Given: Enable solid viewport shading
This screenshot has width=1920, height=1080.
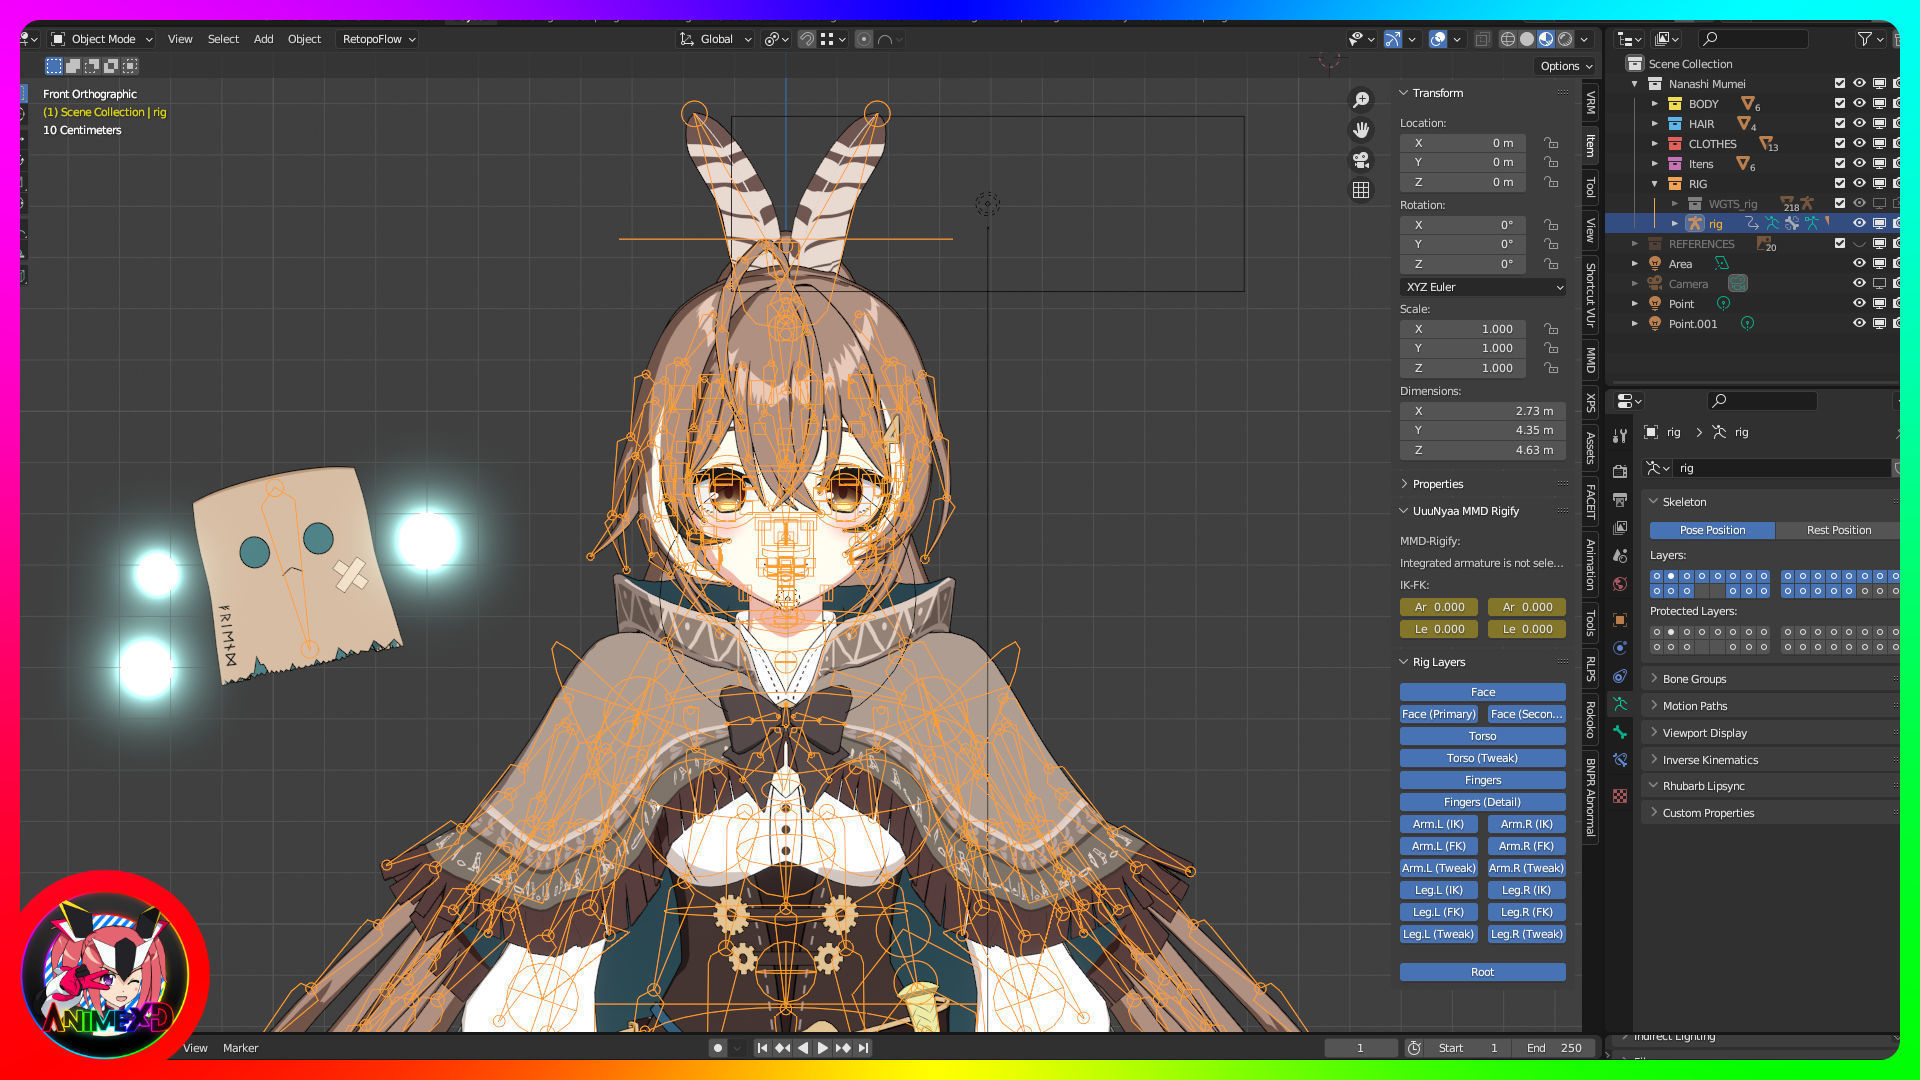Looking at the screenshot, I should [x=1527, y=39].
